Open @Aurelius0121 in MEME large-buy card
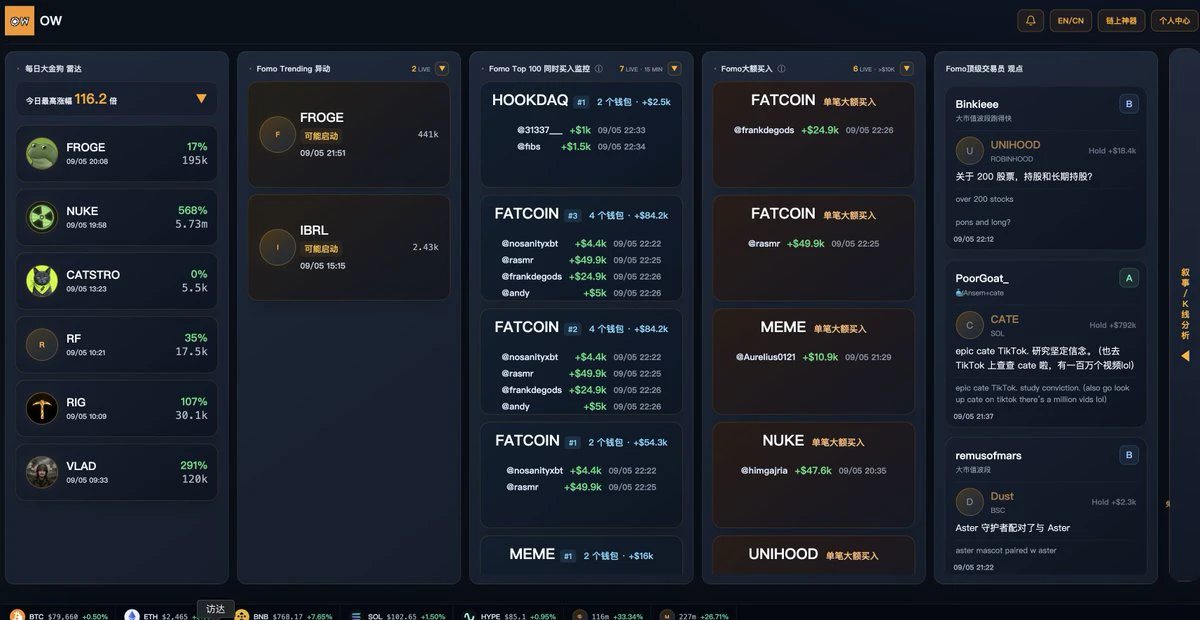The image size is (1200, 620). pos(766,357)
